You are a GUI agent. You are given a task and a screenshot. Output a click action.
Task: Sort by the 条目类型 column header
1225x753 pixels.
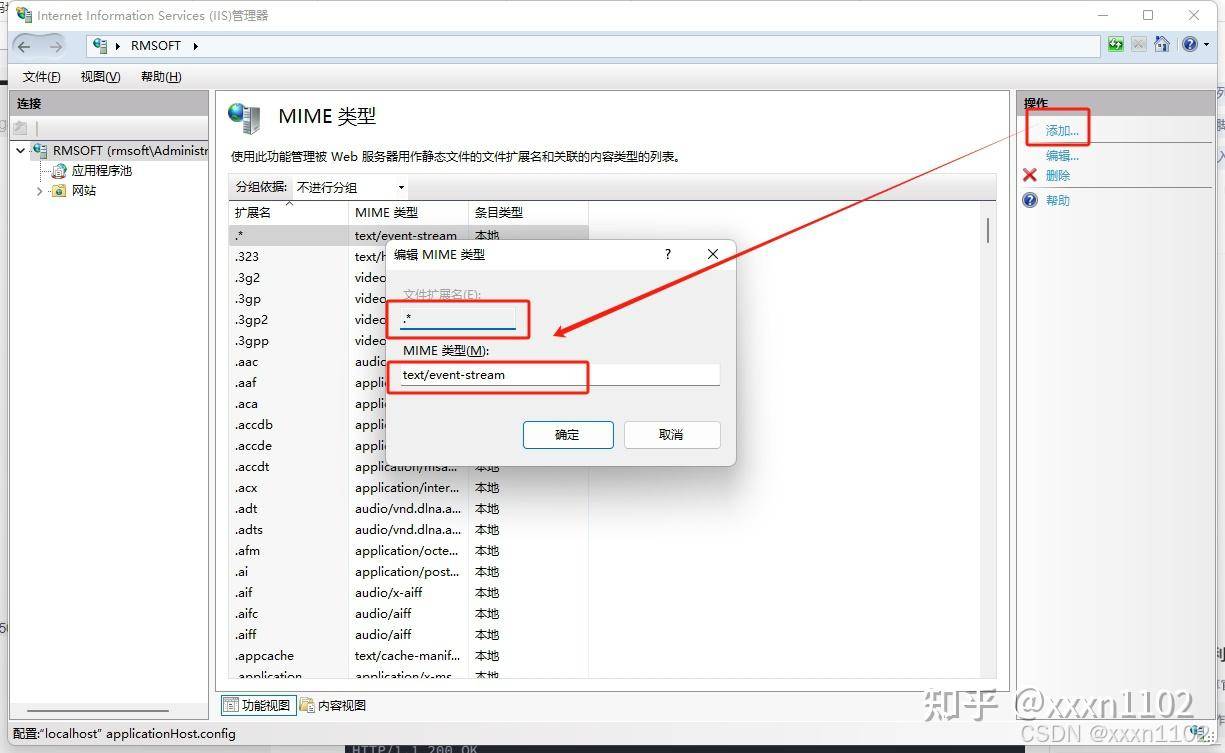click(x=527, y=212)
